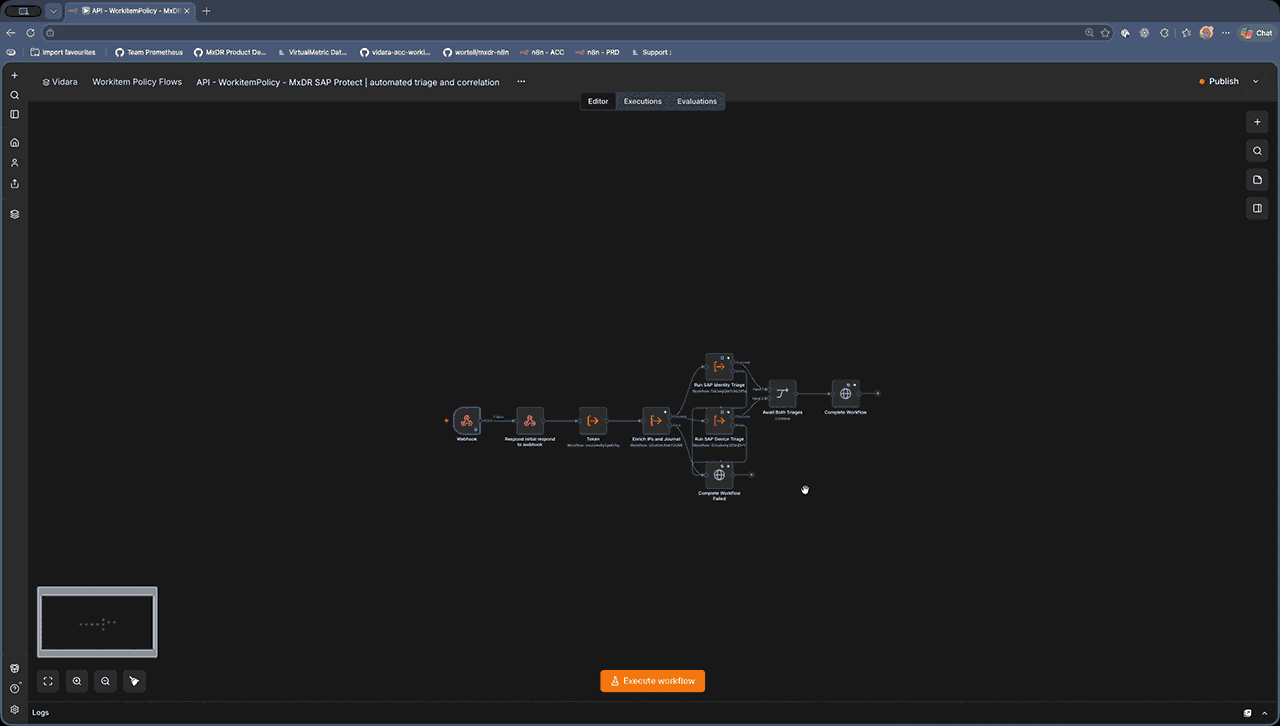Open the n8n - PRD bookmark
This screenshot has width=1280, height=726.
pyautogui.click(x=597, y=52)
